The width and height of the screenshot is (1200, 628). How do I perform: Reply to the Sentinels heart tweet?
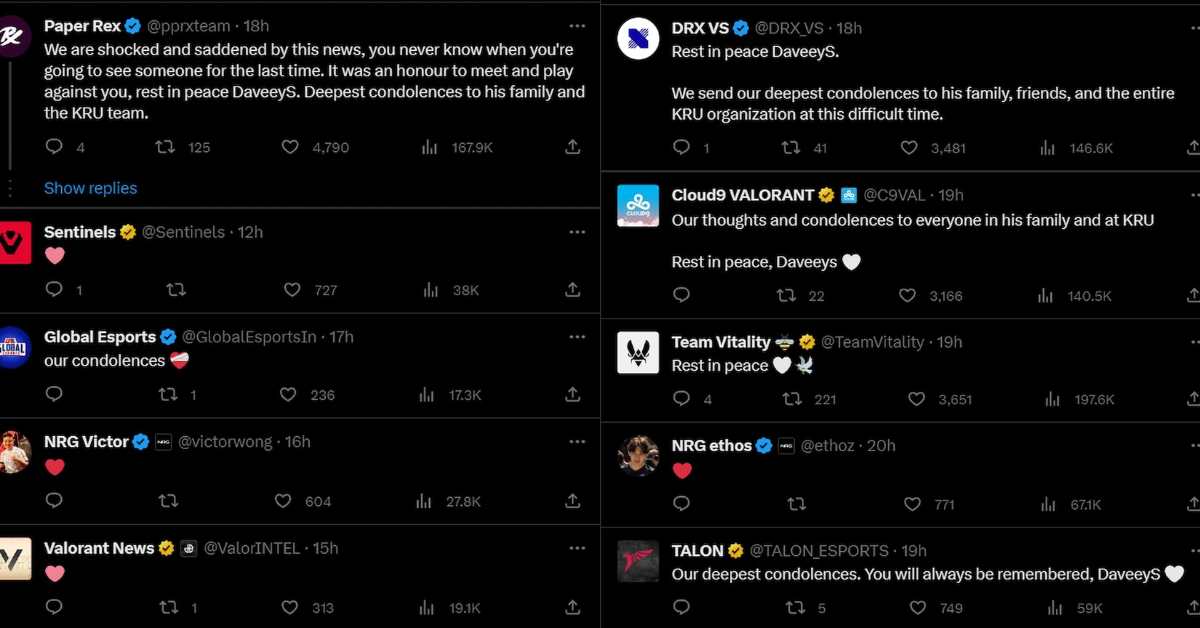(54, 289)
